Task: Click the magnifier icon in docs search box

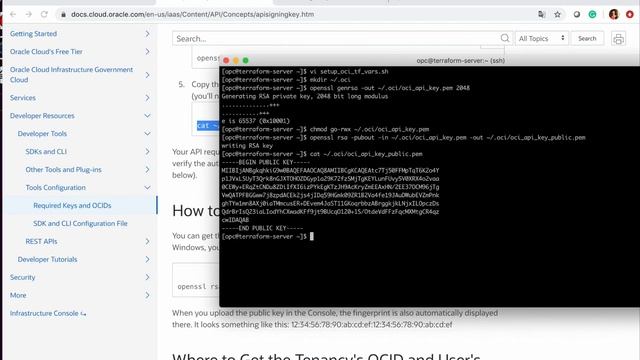Action: pos(505,38)
